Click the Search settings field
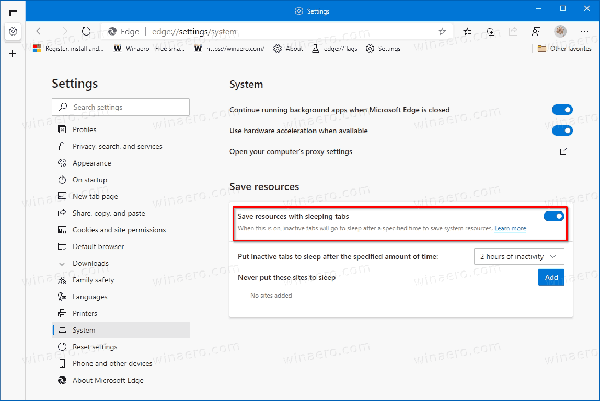The width and height of the screenshot is (600, 401). tap(121, 107)
